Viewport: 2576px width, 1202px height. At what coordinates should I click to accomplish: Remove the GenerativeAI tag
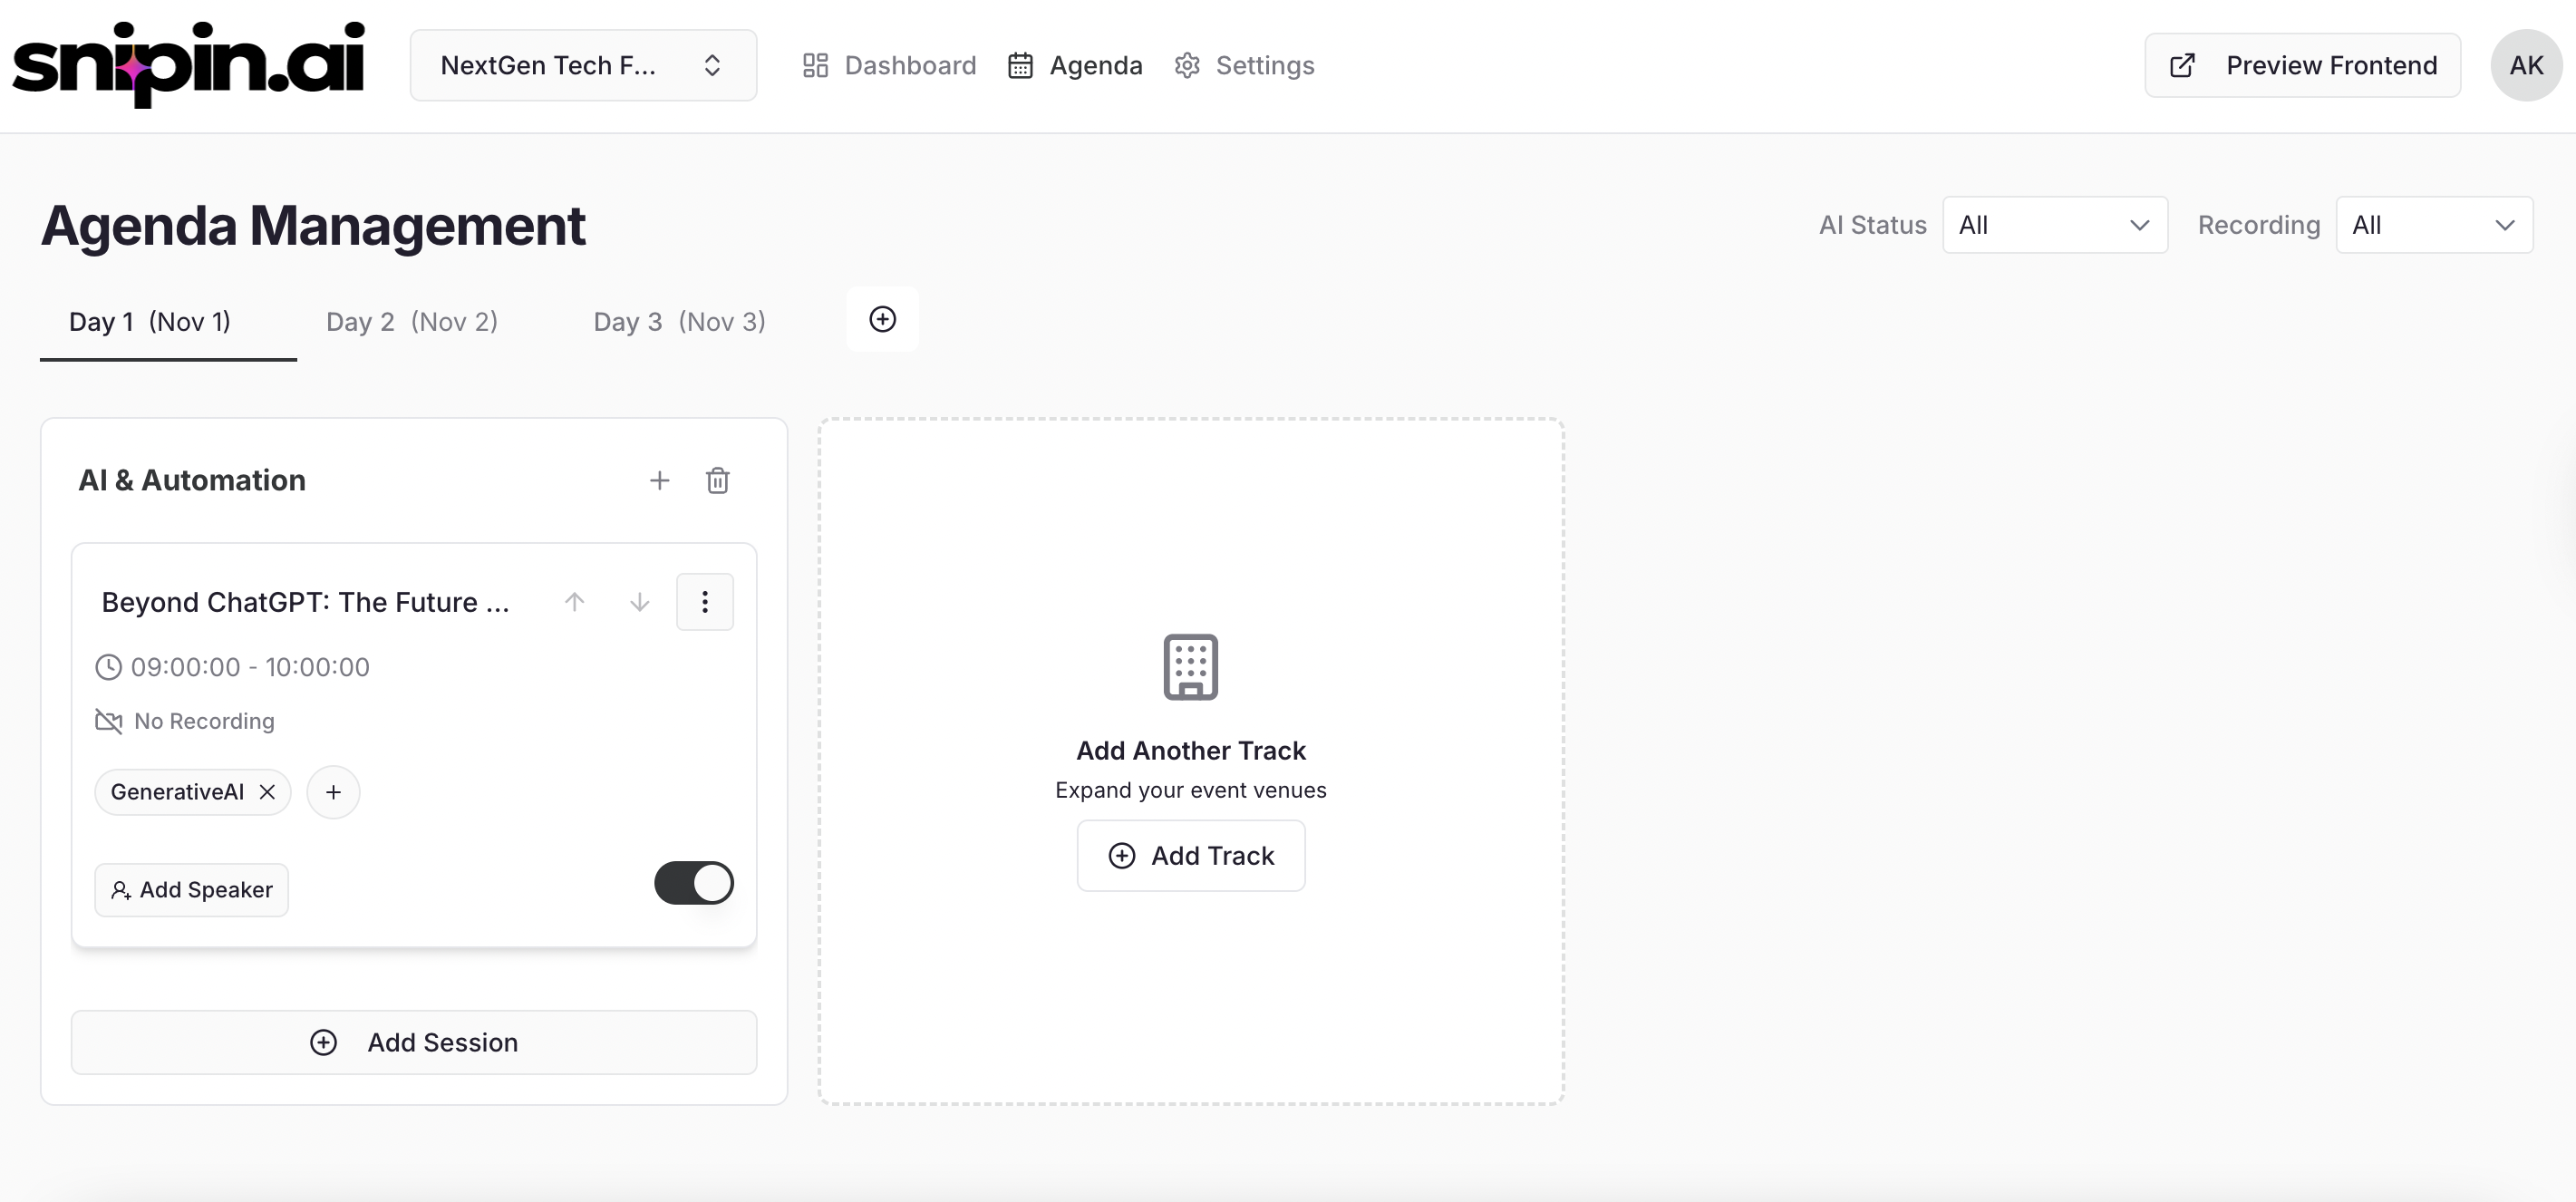(267, 792)
